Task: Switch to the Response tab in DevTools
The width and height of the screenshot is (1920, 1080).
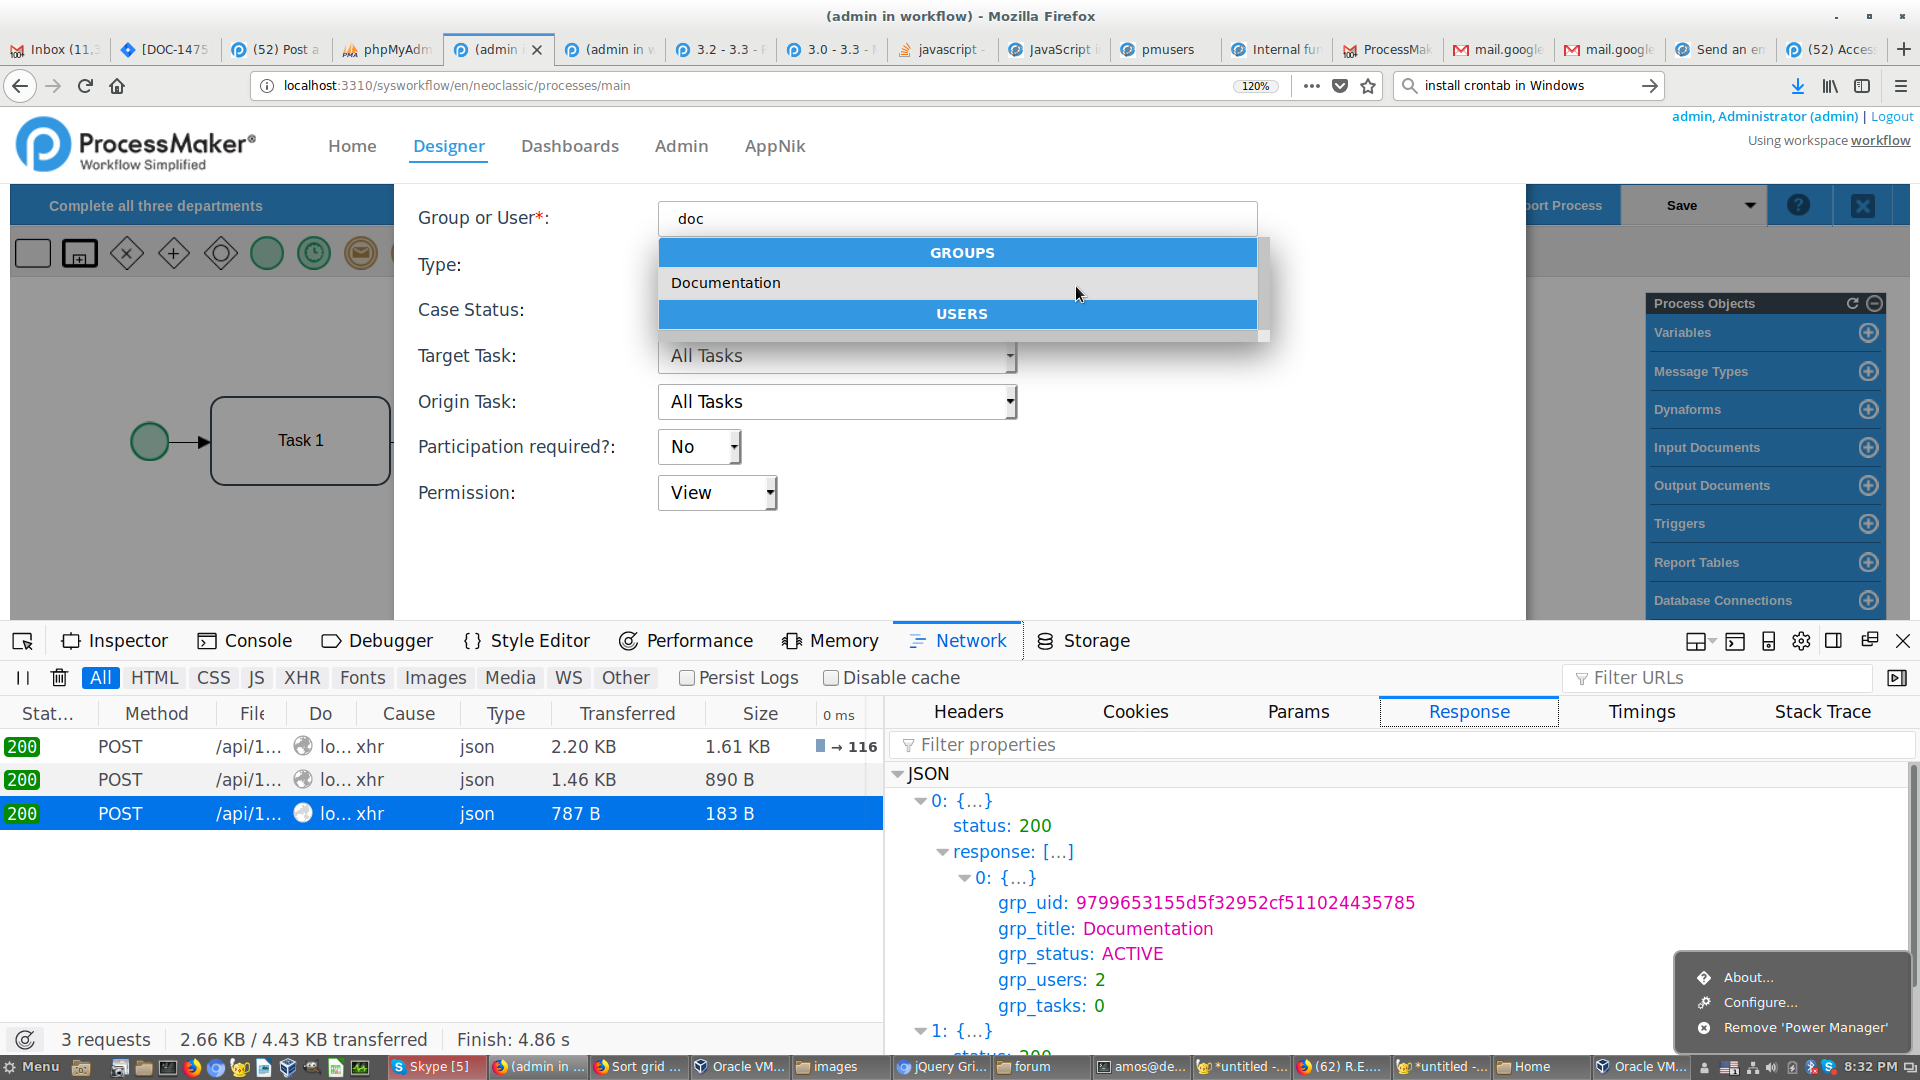Action: tap(1468, 712)
